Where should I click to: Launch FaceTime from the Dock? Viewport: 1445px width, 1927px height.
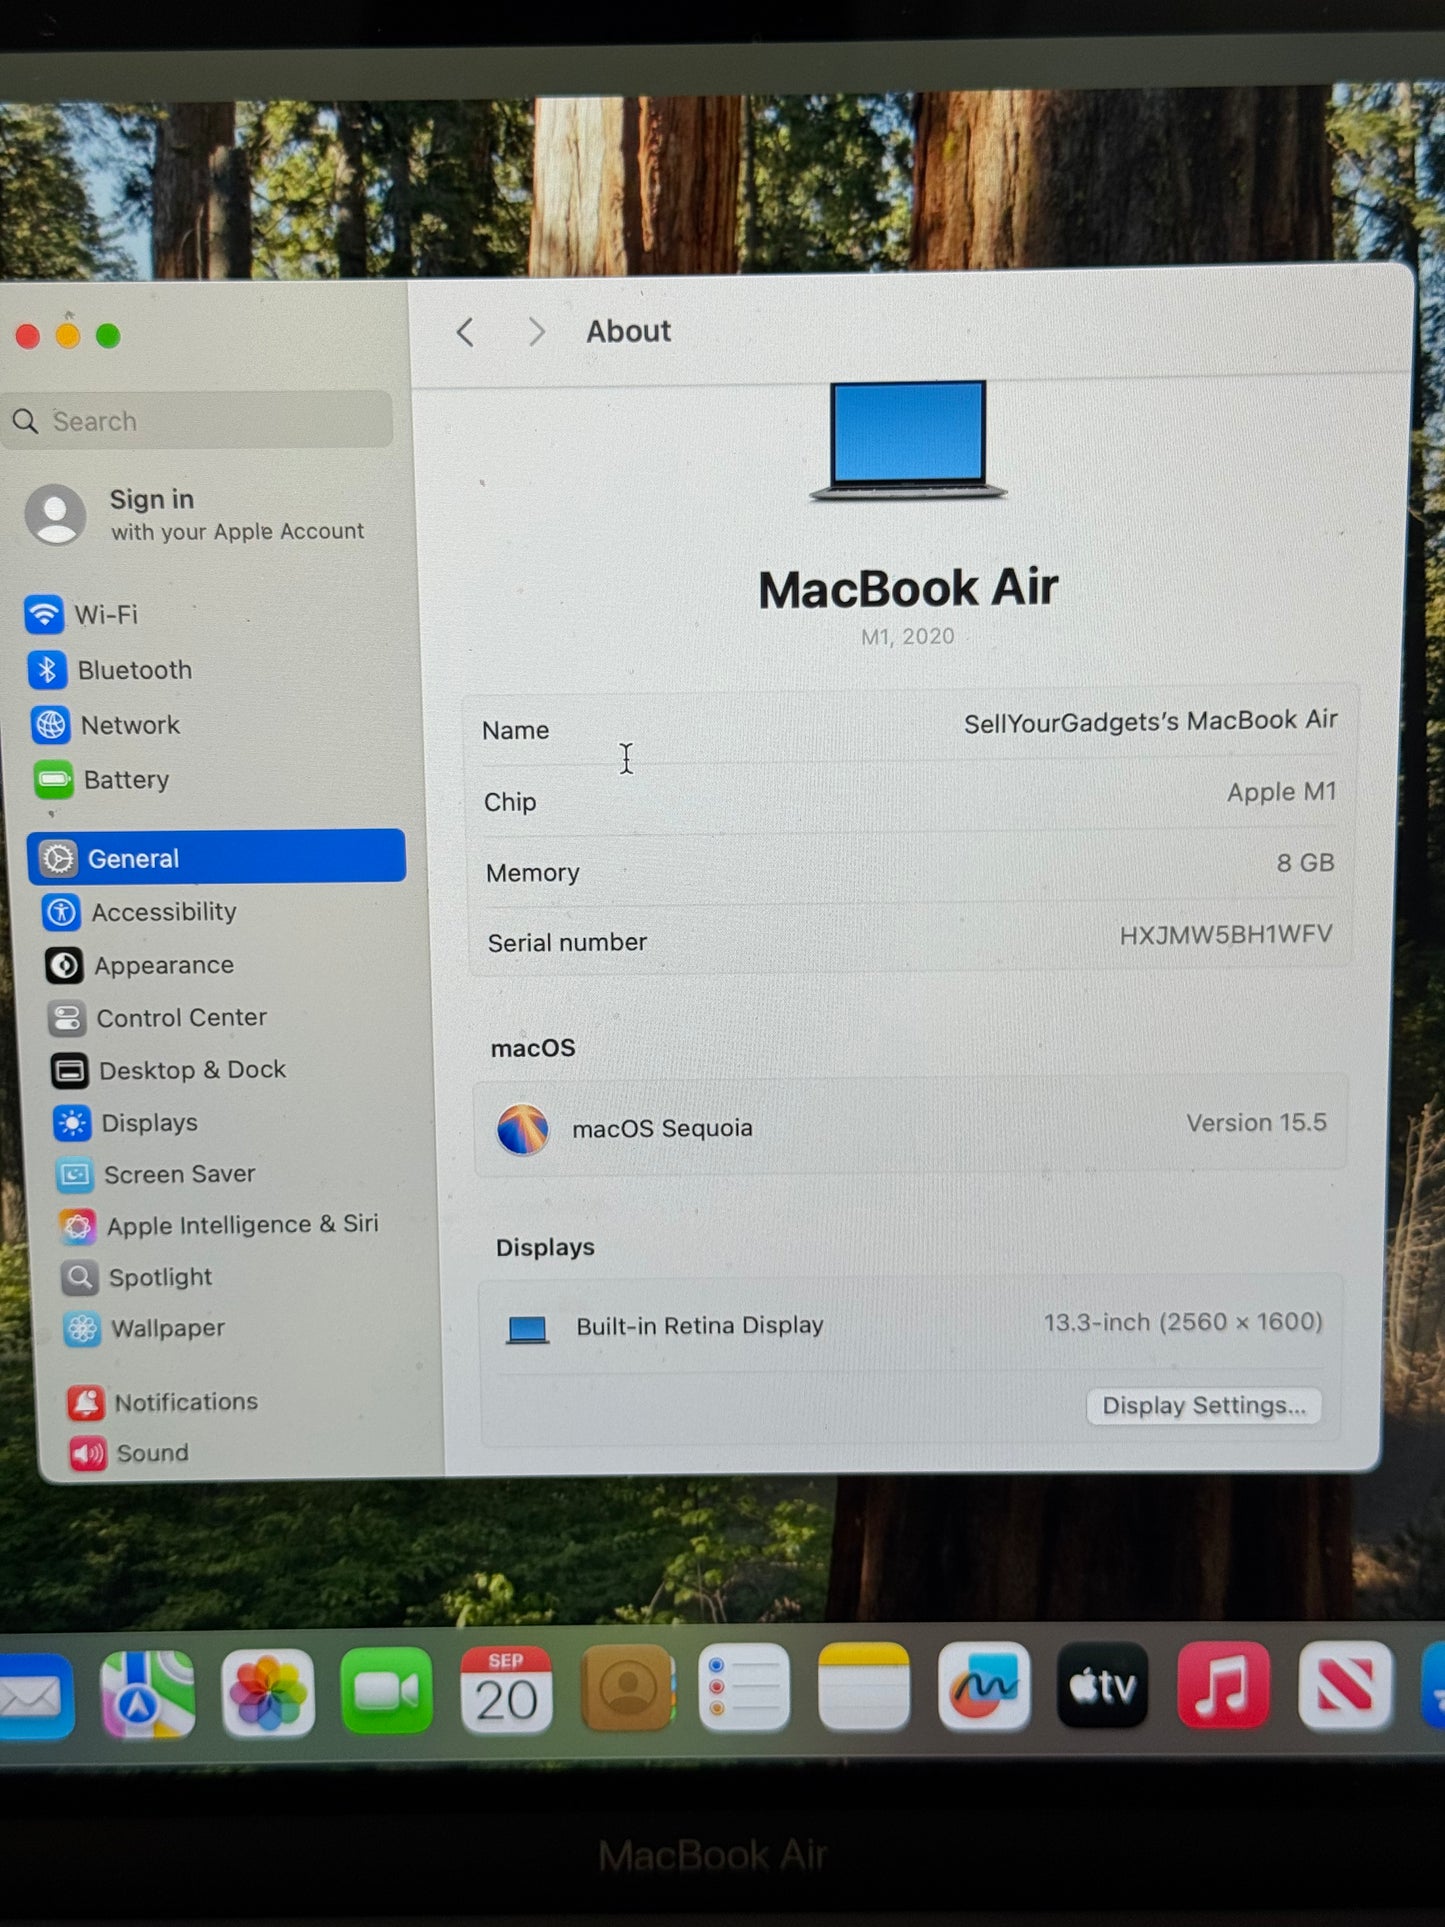click(387, 1691)
